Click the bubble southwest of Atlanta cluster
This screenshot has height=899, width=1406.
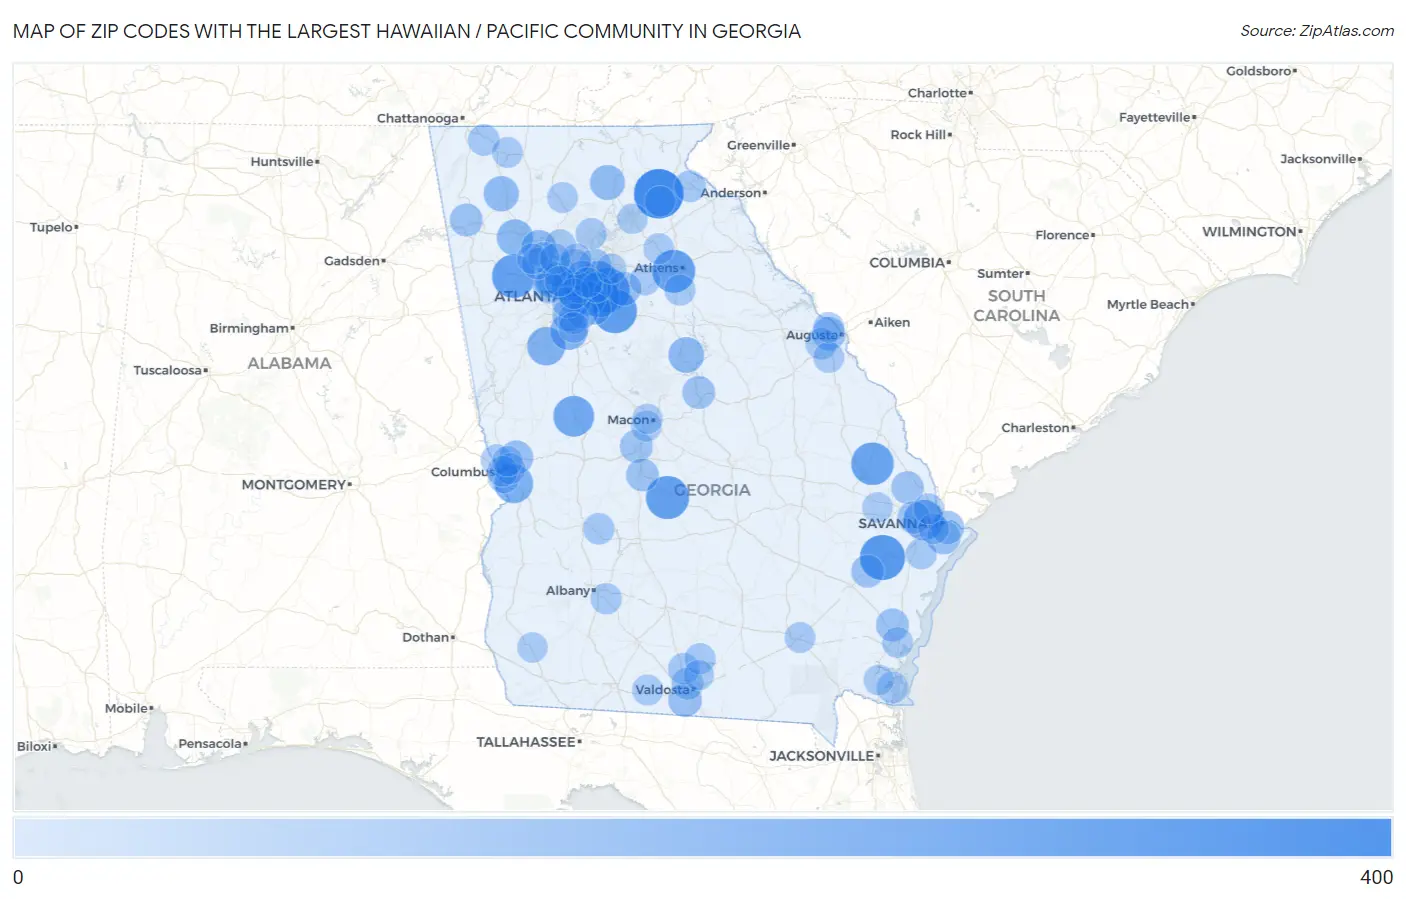tap(546, 346)
